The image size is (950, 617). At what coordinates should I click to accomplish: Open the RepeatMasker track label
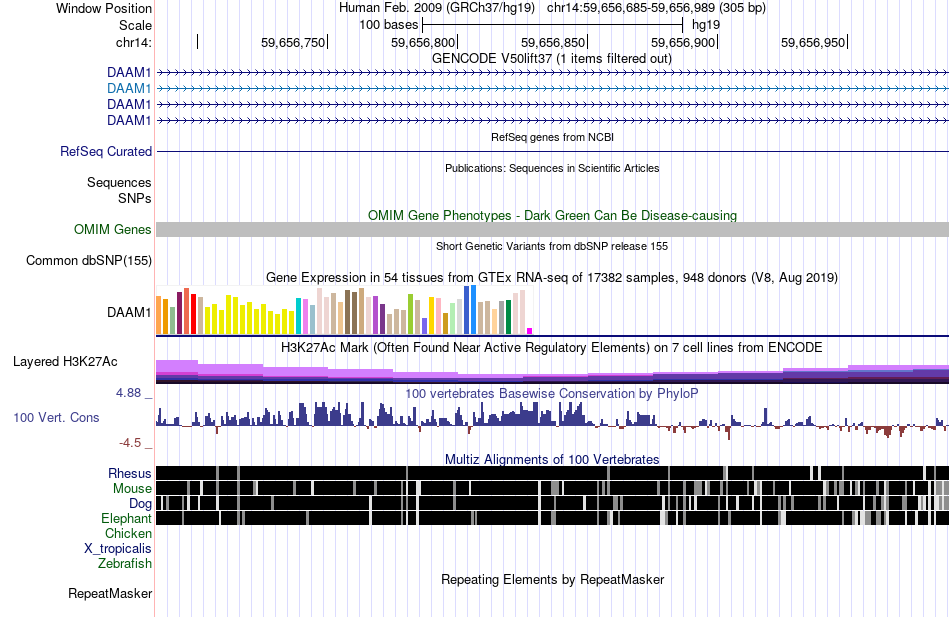coord(110,594)
